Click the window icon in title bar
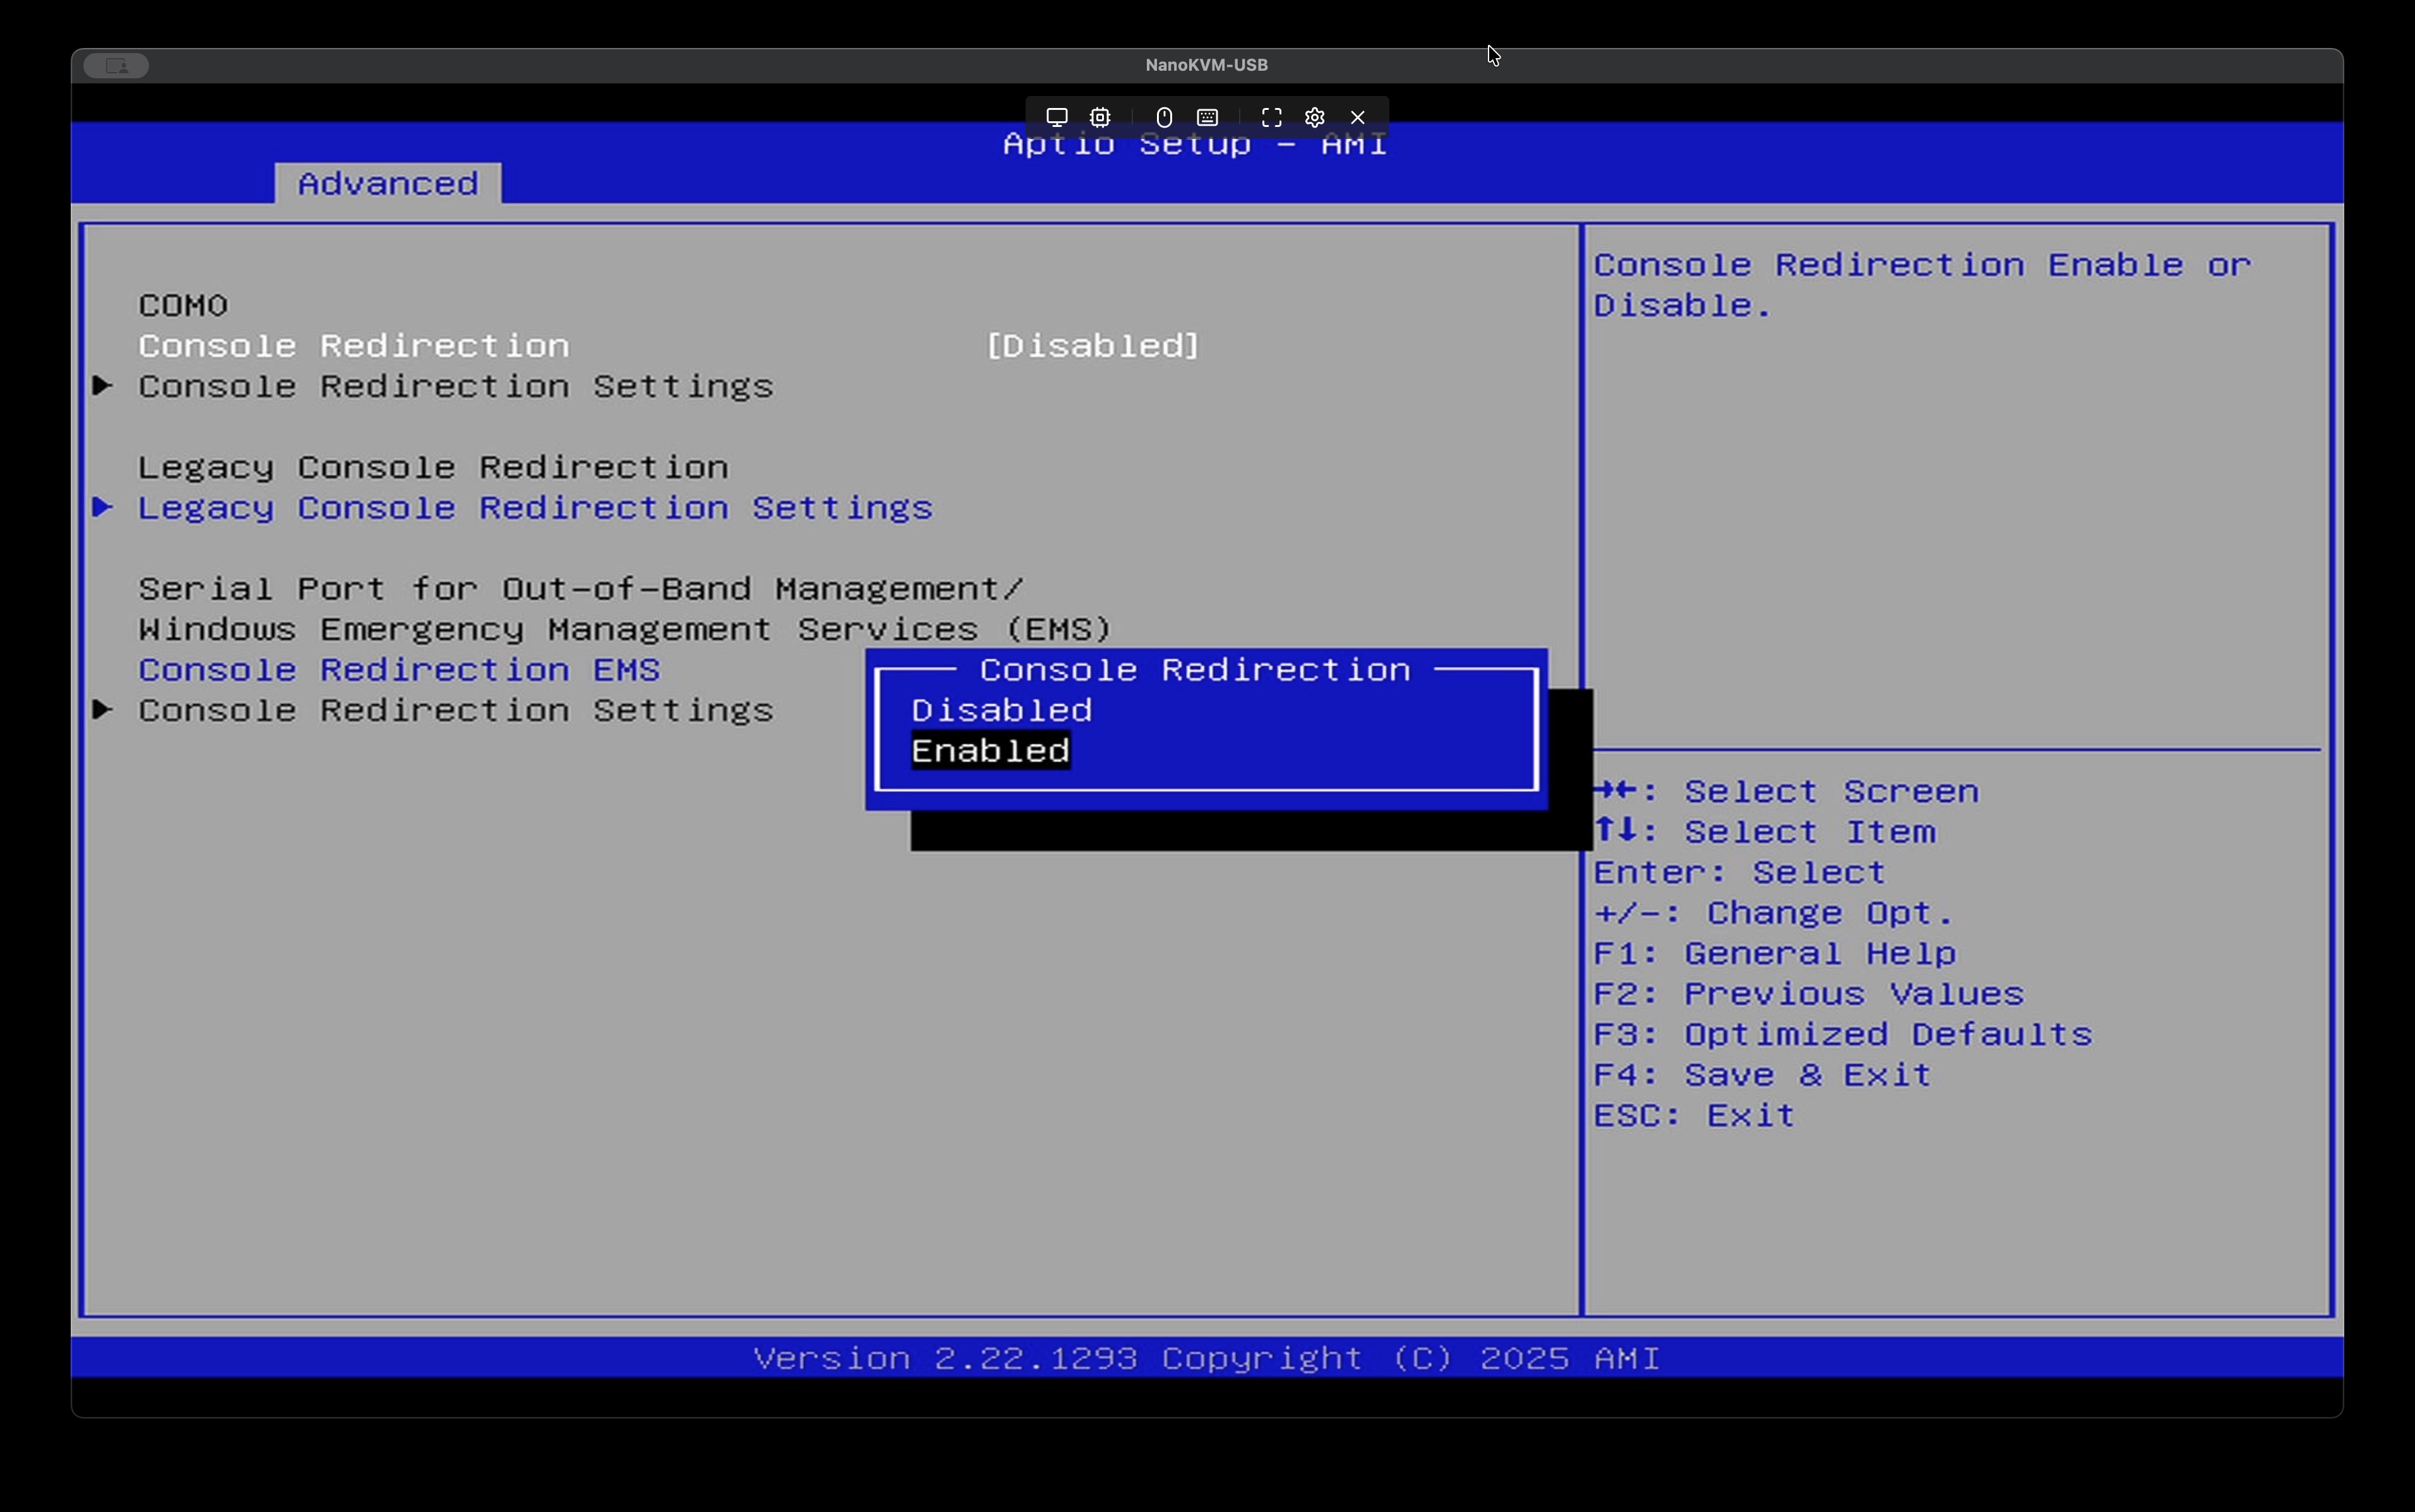This screenshot has height=1512, width=2415. 116,65
